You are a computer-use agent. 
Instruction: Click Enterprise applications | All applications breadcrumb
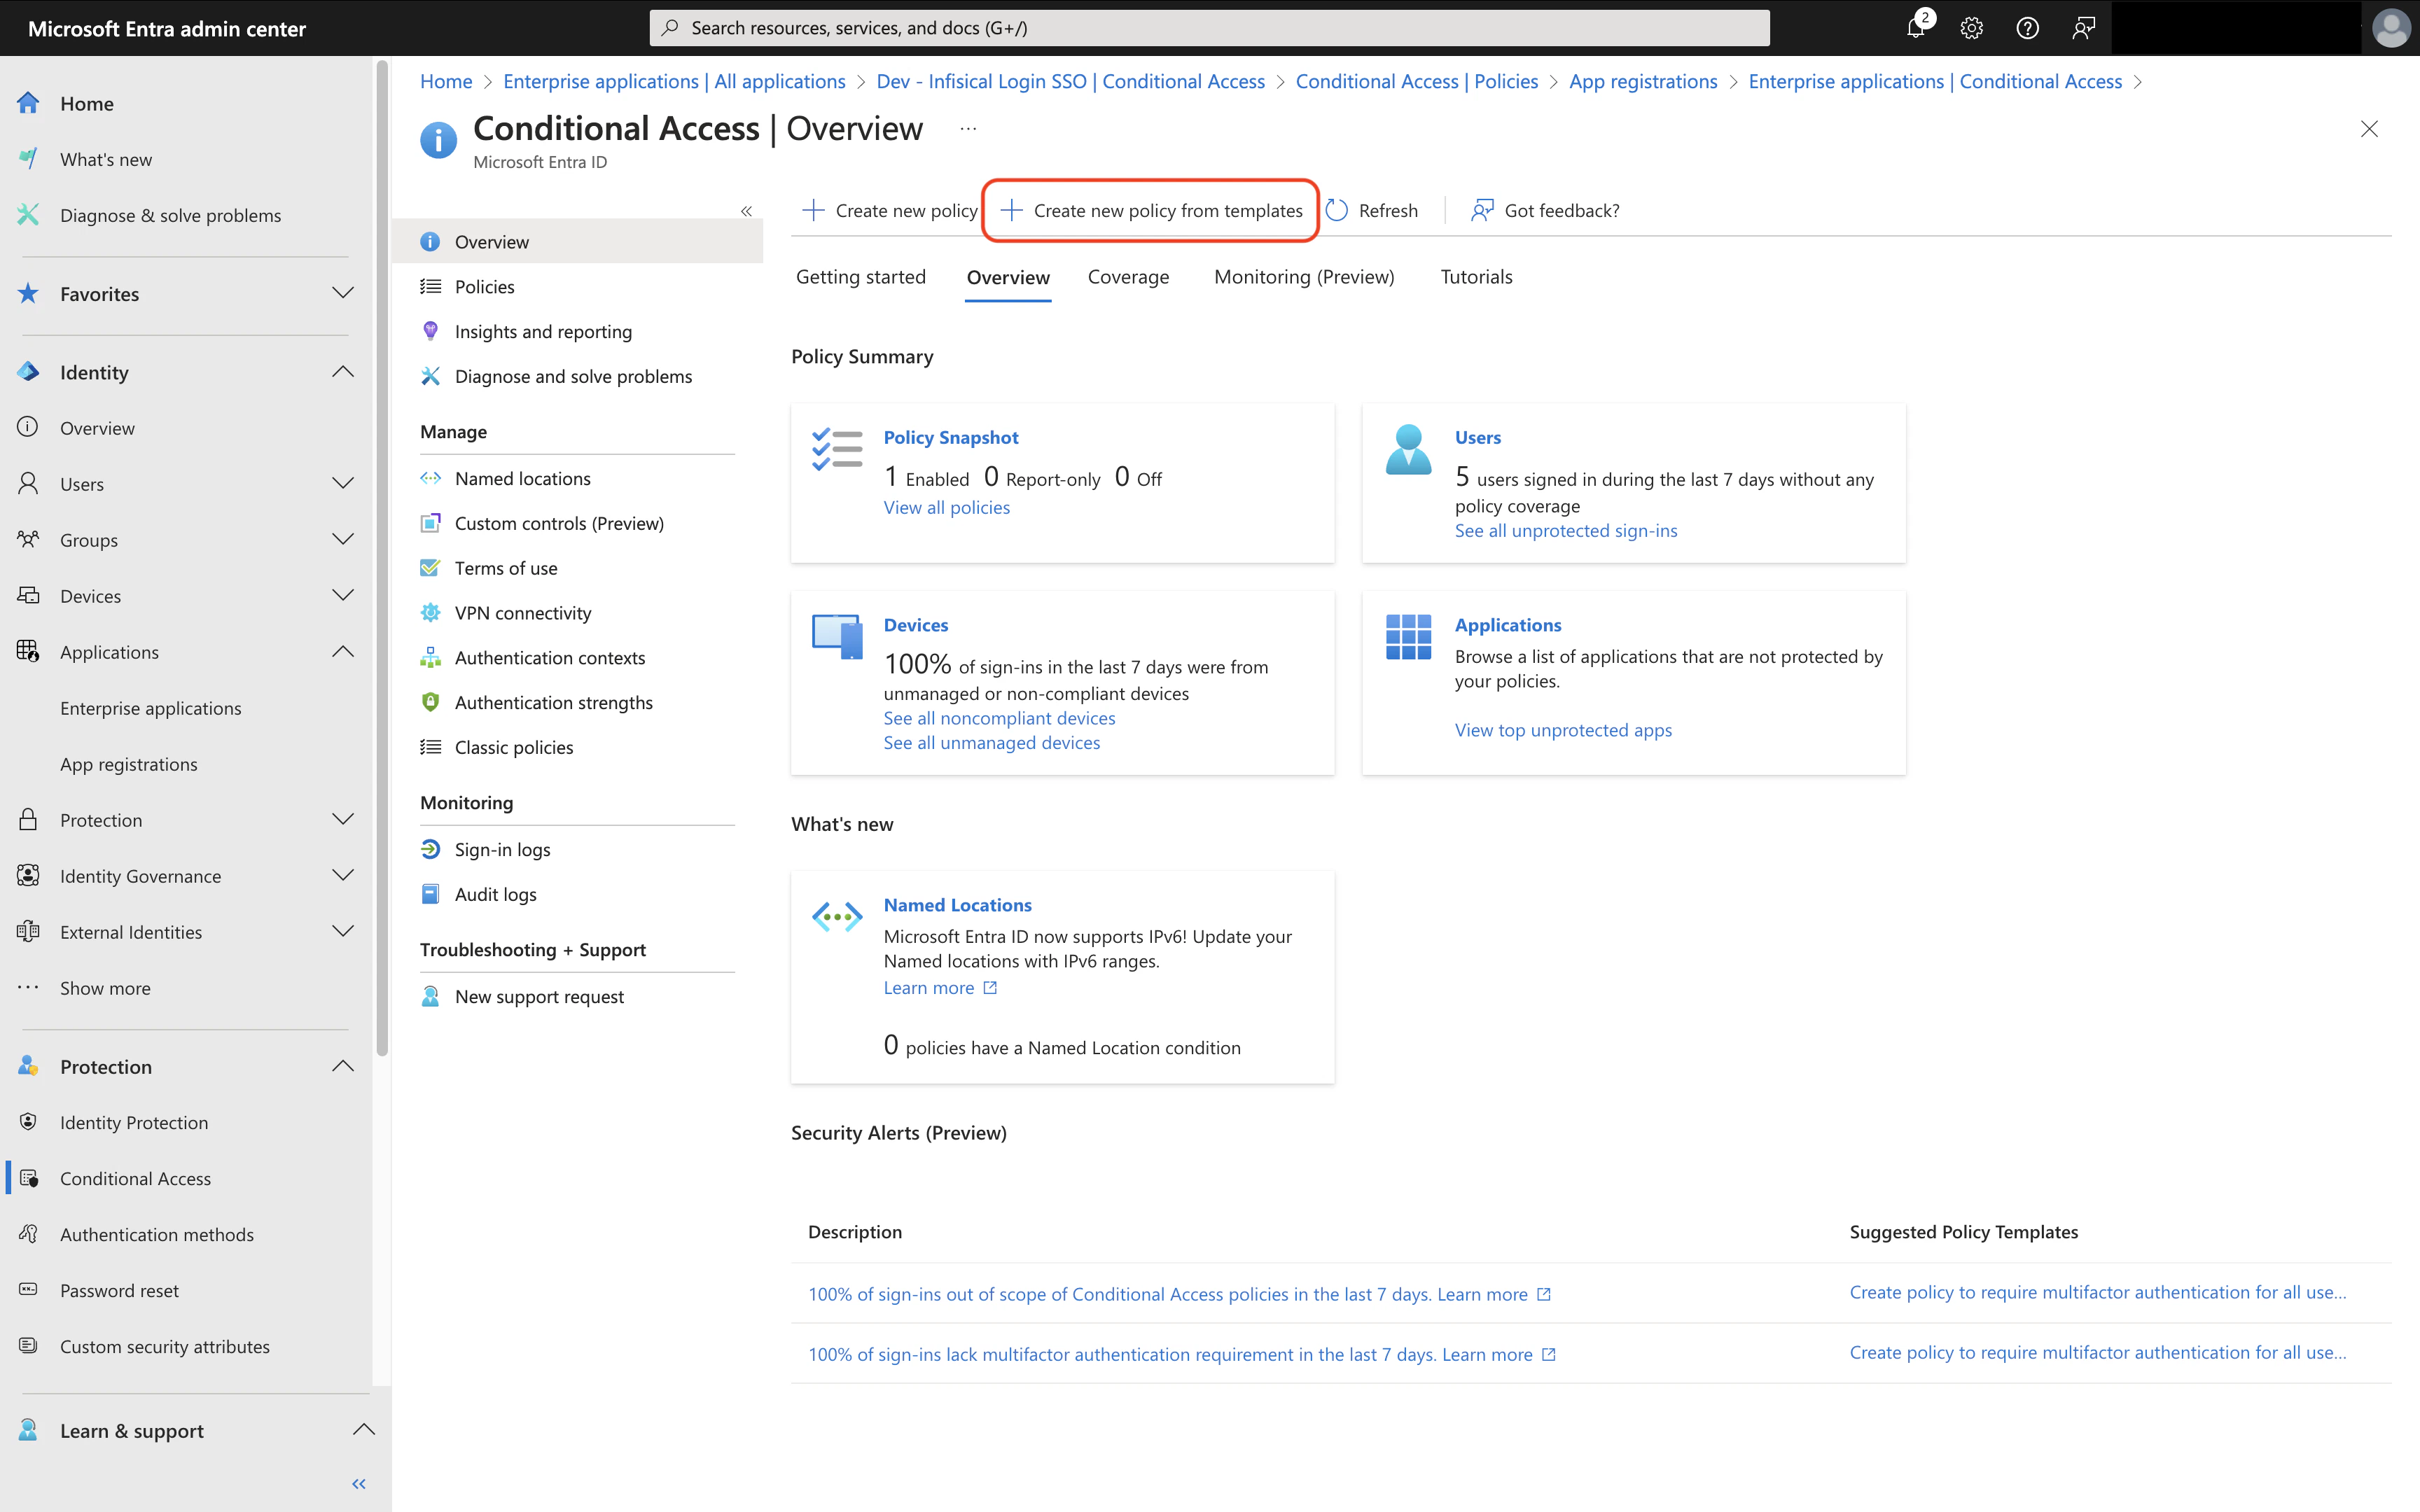pyautogui.click(x=674, y=81)
